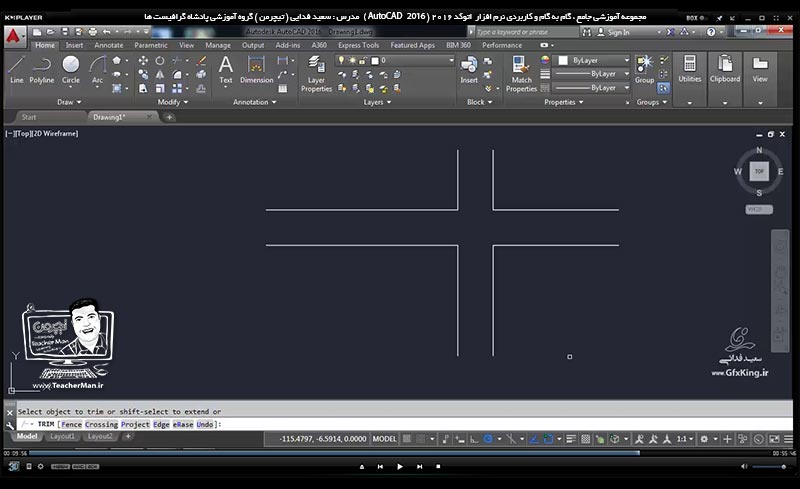Click the Stretch tool icon
Screen dimensions: 800x489
[143, 88]
